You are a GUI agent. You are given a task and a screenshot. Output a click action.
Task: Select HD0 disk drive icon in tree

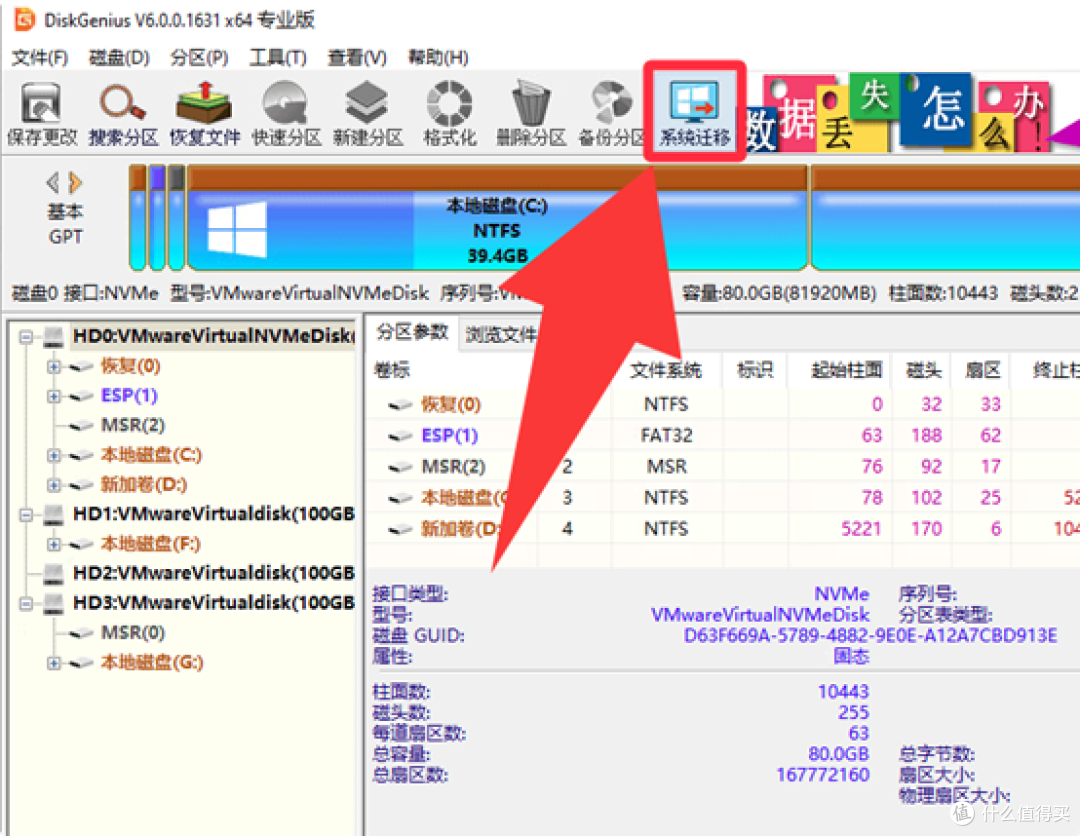54,336
